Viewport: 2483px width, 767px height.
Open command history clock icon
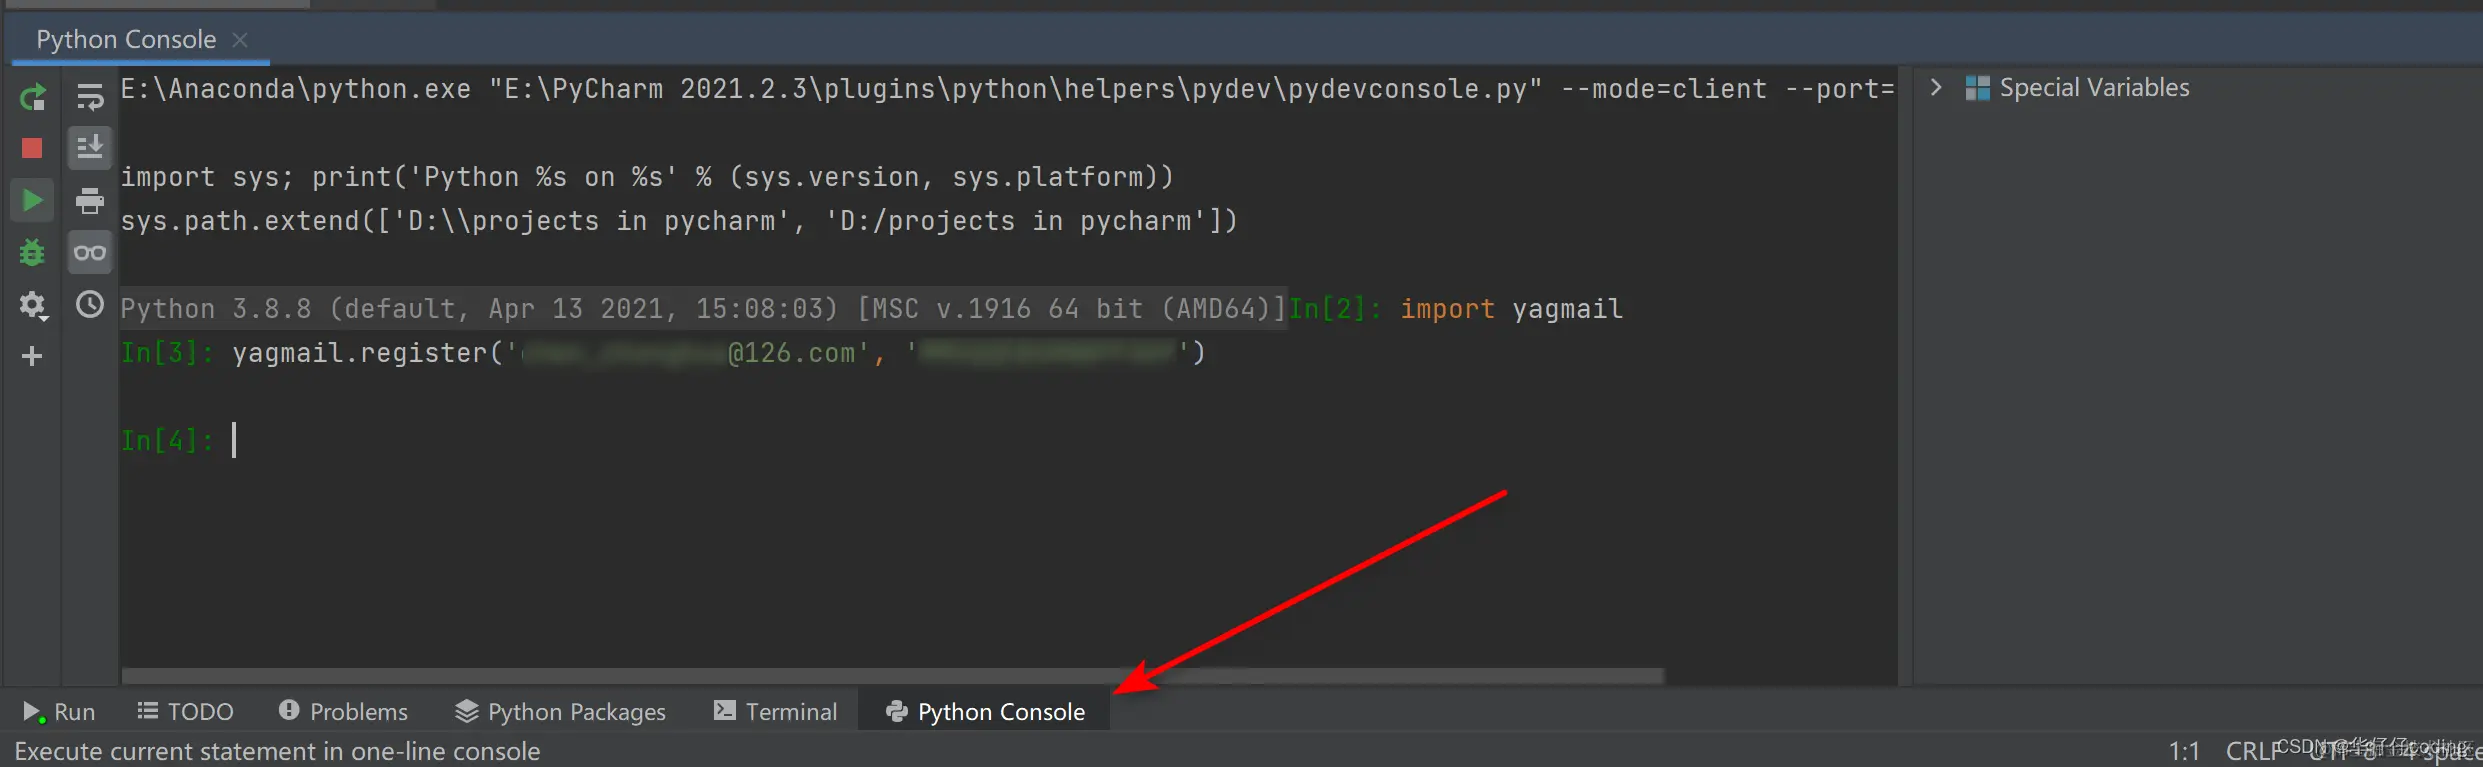[90, 304]
